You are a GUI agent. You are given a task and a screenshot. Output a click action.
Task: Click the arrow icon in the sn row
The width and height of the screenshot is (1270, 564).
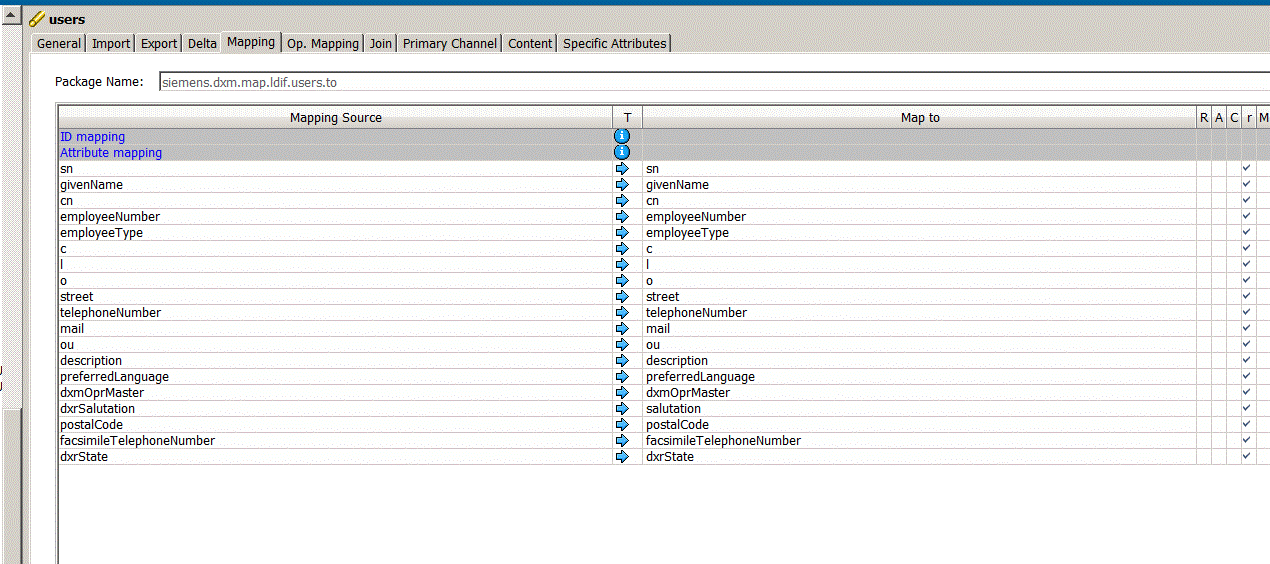click(622, 169)
